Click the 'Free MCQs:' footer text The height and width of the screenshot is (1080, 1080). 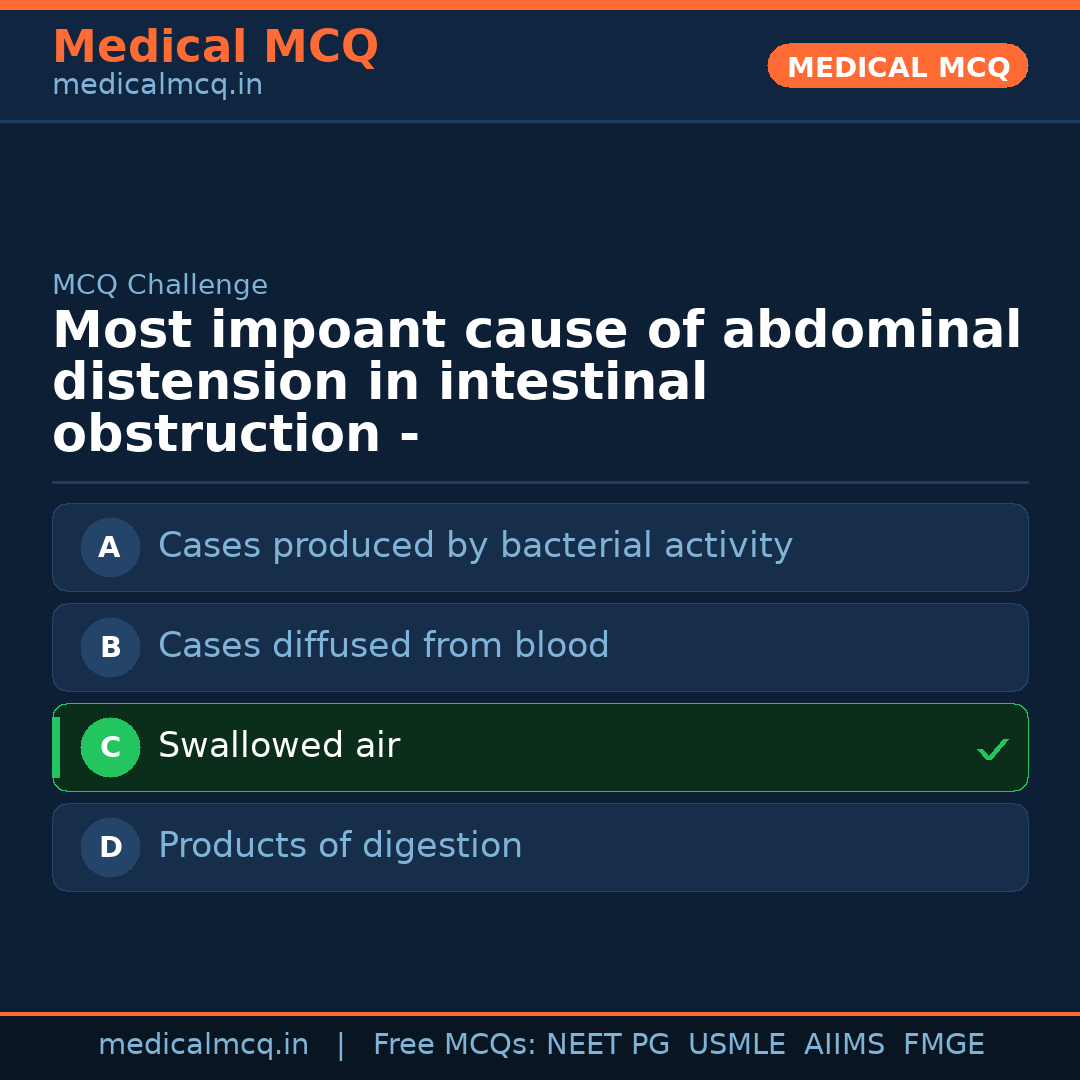click(455, 1045)
